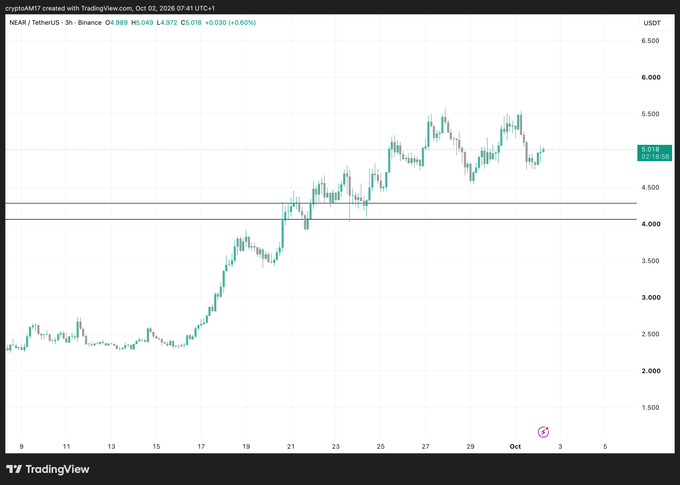
Task: Click the 3.000 price axis label
Action: pos(651,297)
